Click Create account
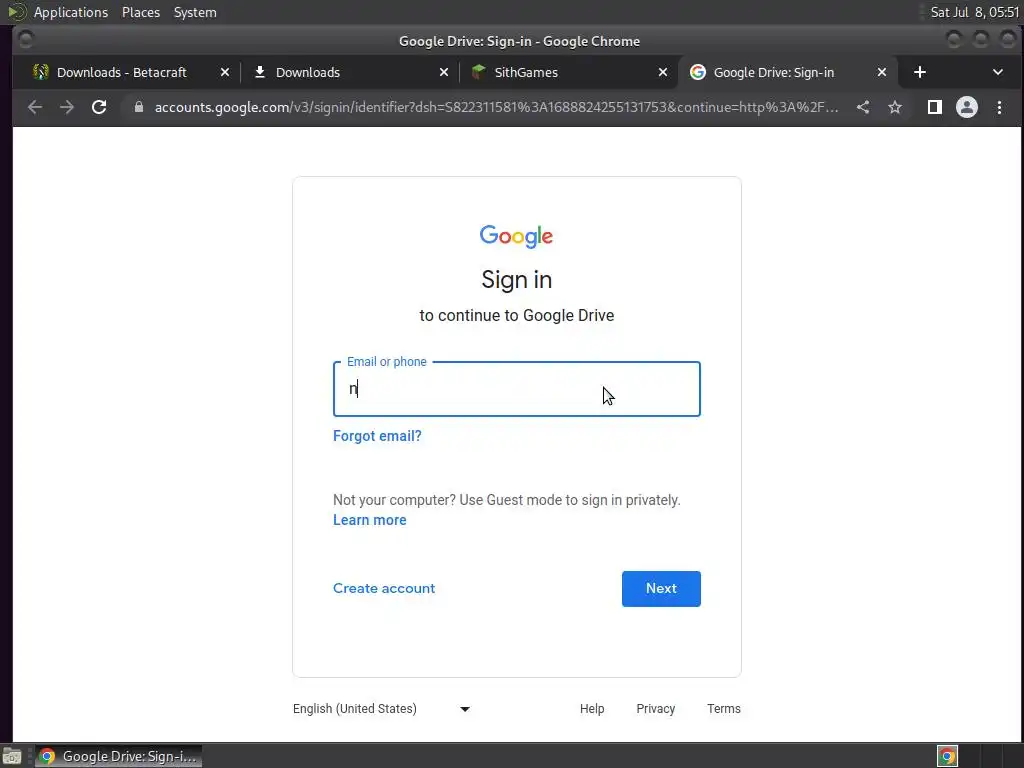 pos(384,588)
